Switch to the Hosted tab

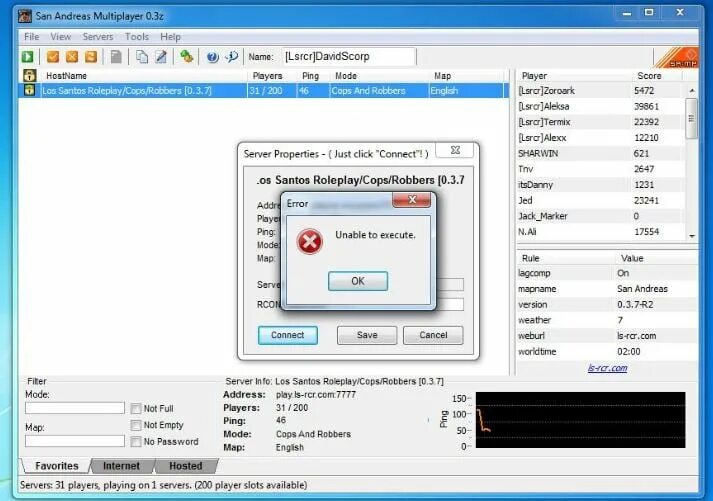(x=186, y=466)
